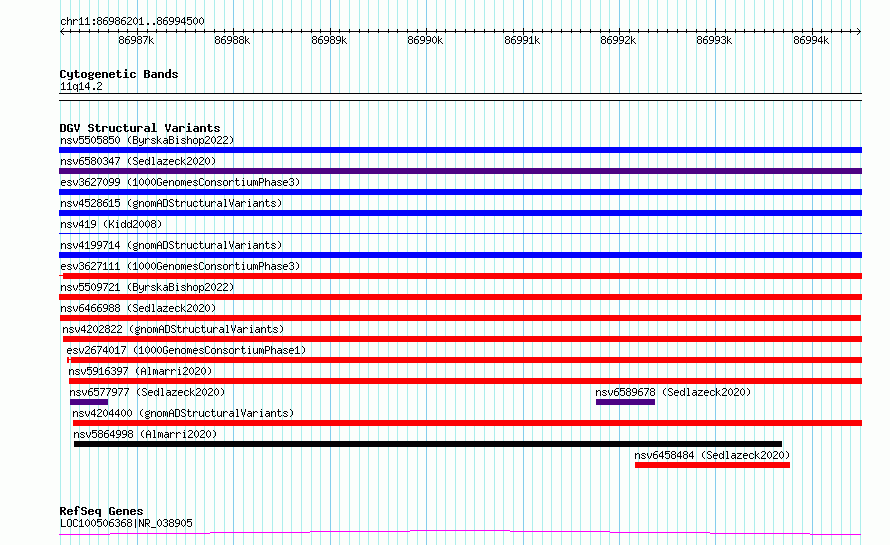Click the DGV Structural Variants track title
The image size is (890, 545).
[140, 128]
